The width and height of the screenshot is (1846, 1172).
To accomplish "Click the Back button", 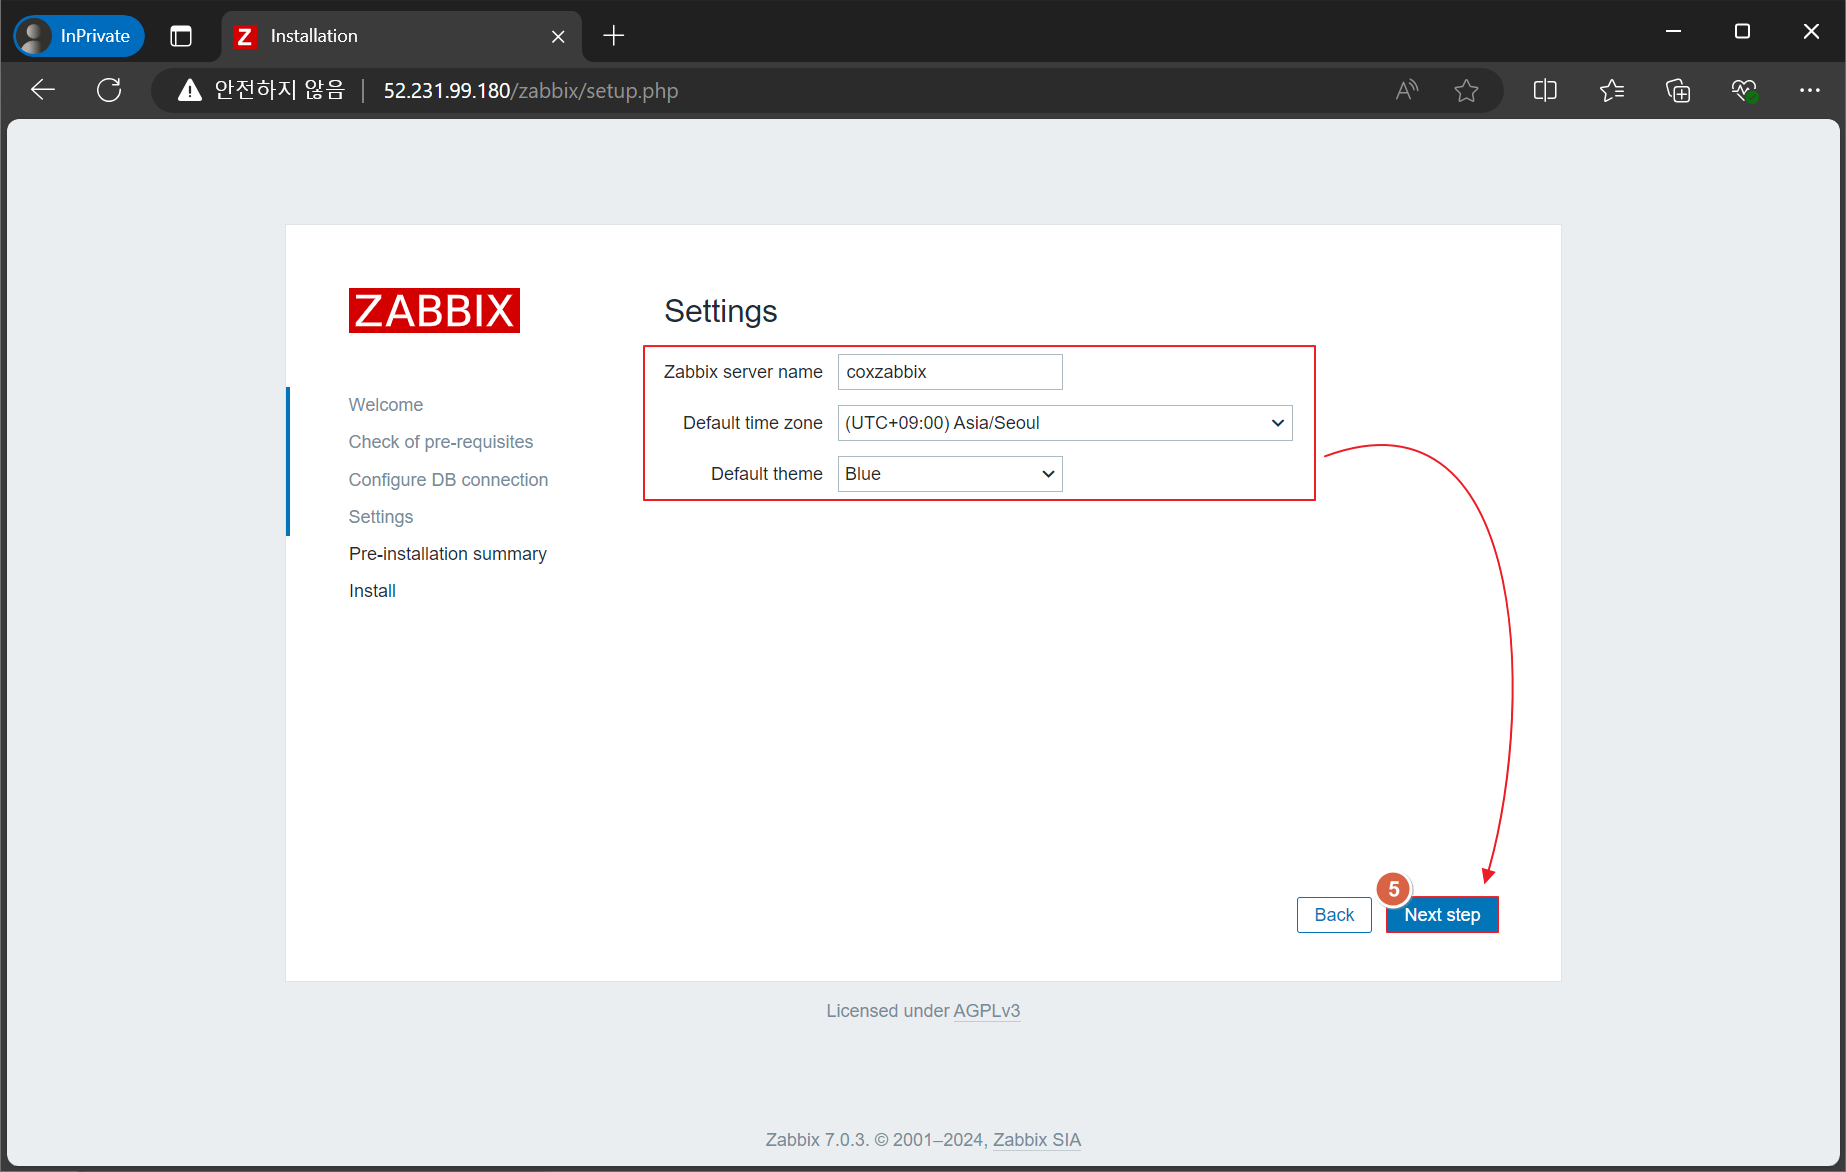I will [1334, 915].
